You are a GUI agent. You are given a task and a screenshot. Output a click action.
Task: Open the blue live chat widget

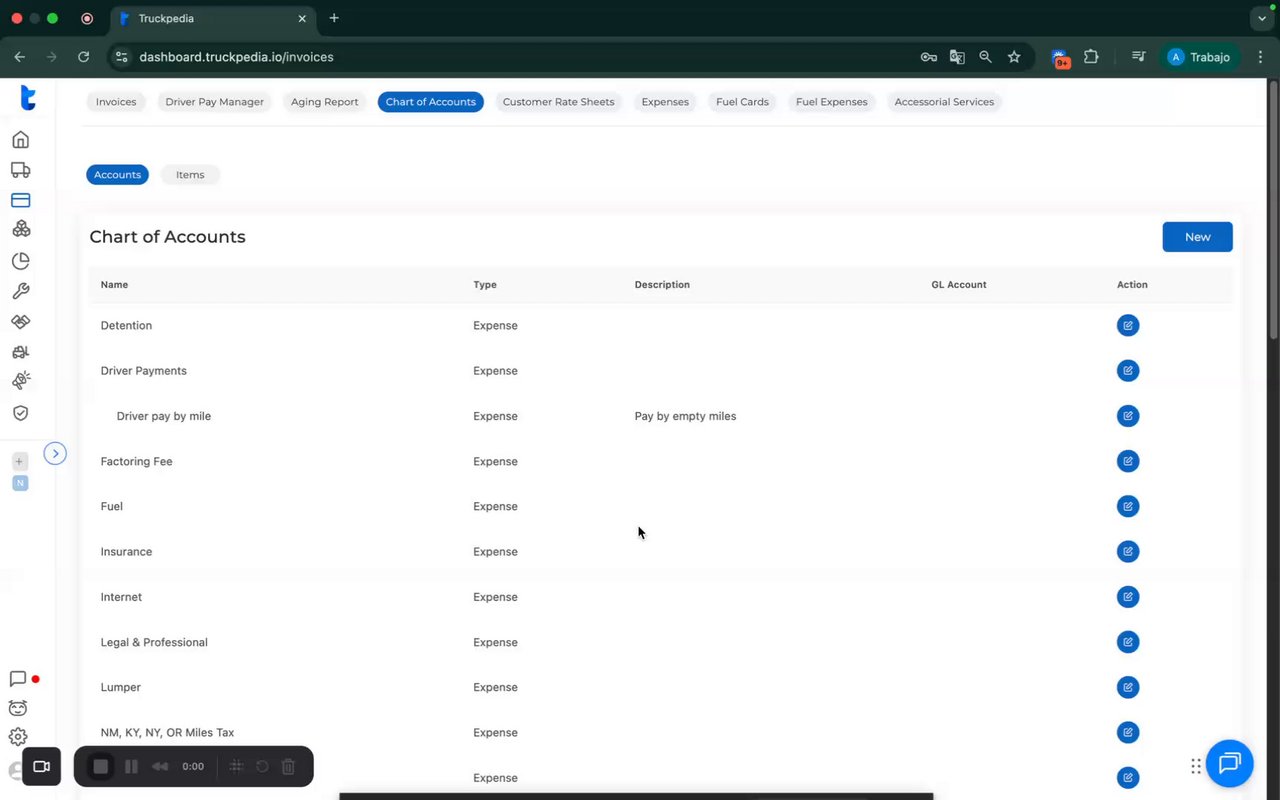tap(1229, 764)
